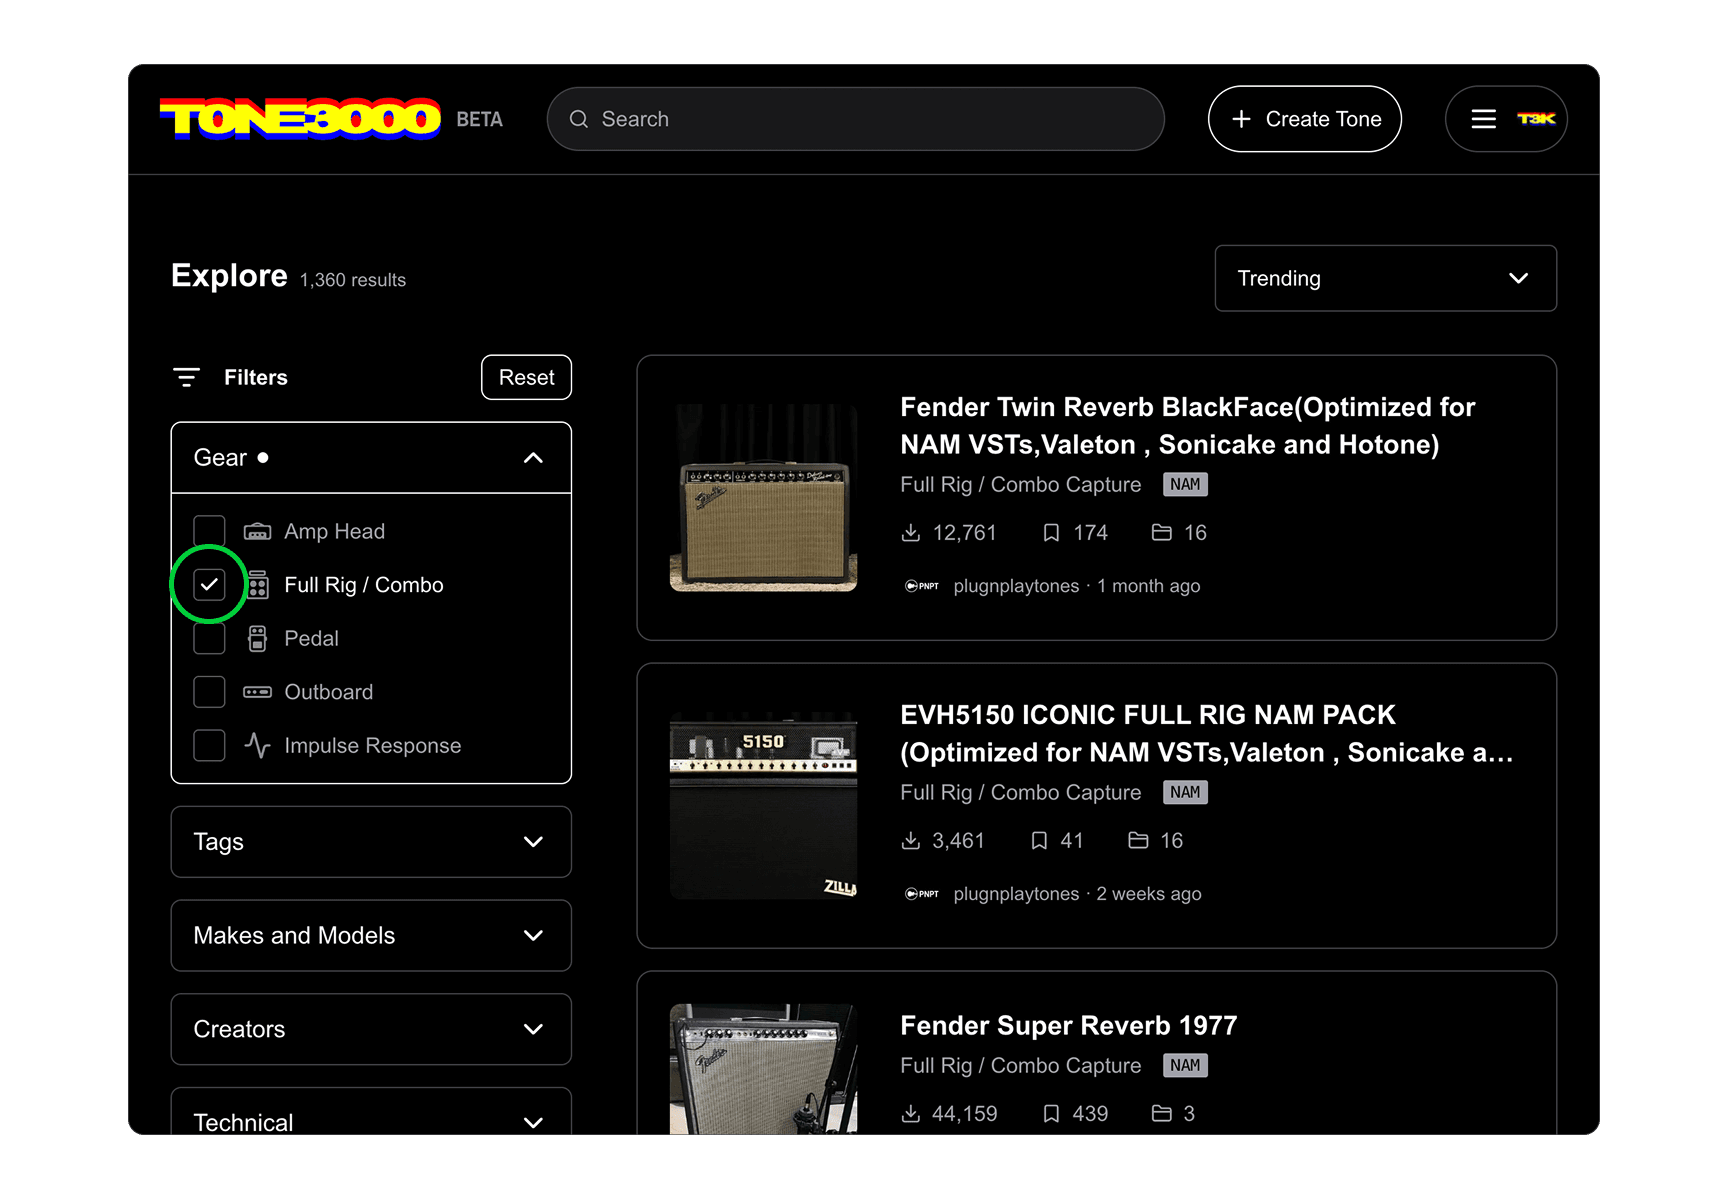1728x1199 pixels.
Task: Click the filters funnel icon
Action: tap(186, 377)
